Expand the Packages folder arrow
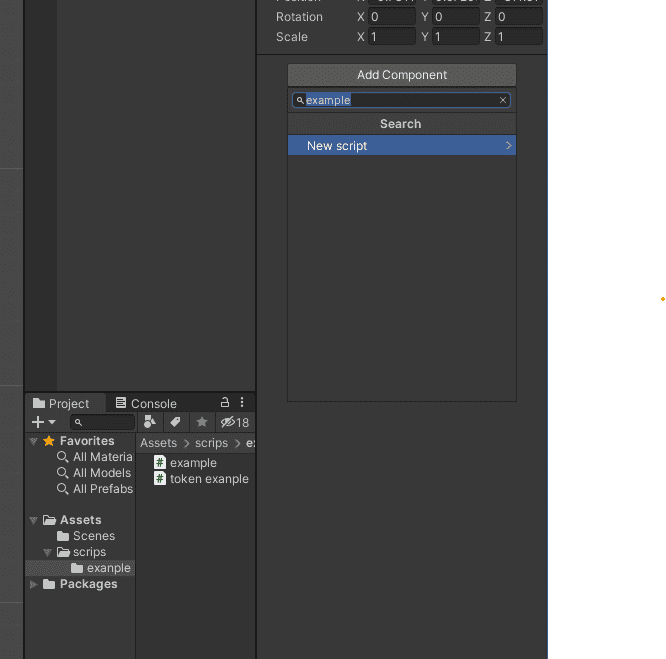Viewport: 666px width, 659px height. 34,584
